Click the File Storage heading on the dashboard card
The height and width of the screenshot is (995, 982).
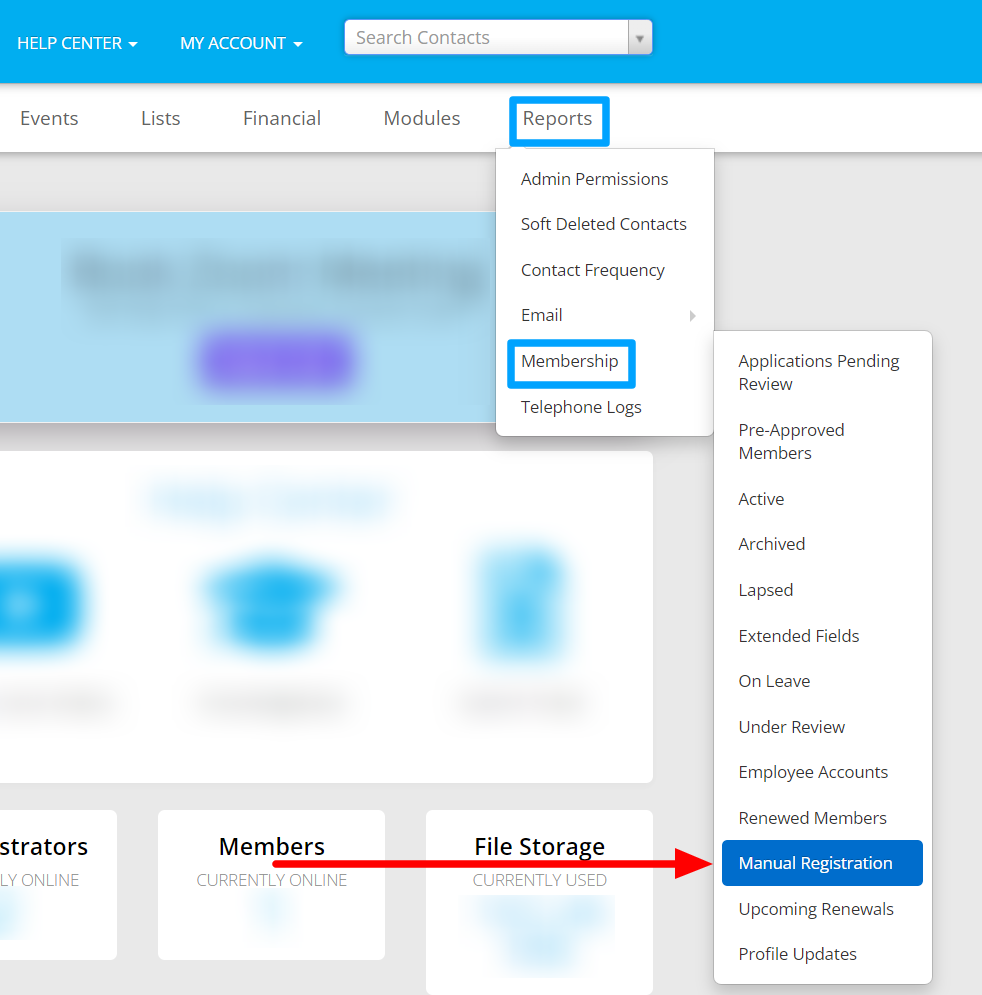[539, 847]
